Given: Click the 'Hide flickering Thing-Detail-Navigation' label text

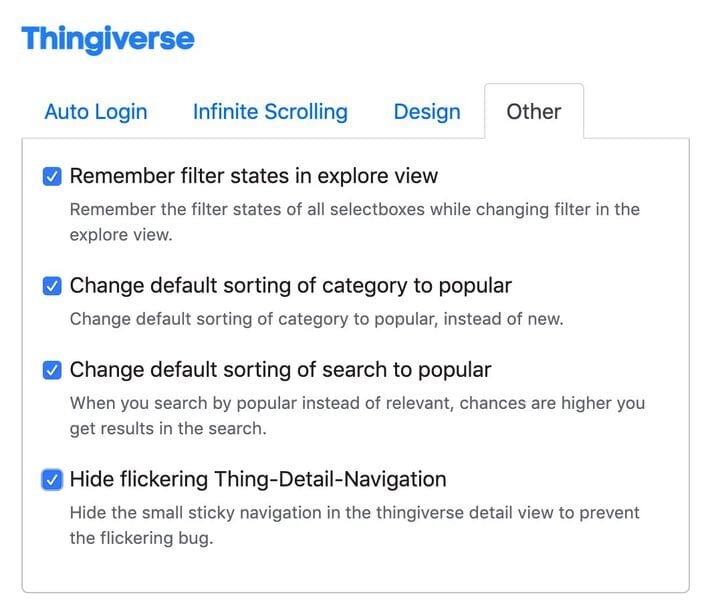Looking at the screenshot, I should coord(258,480).
